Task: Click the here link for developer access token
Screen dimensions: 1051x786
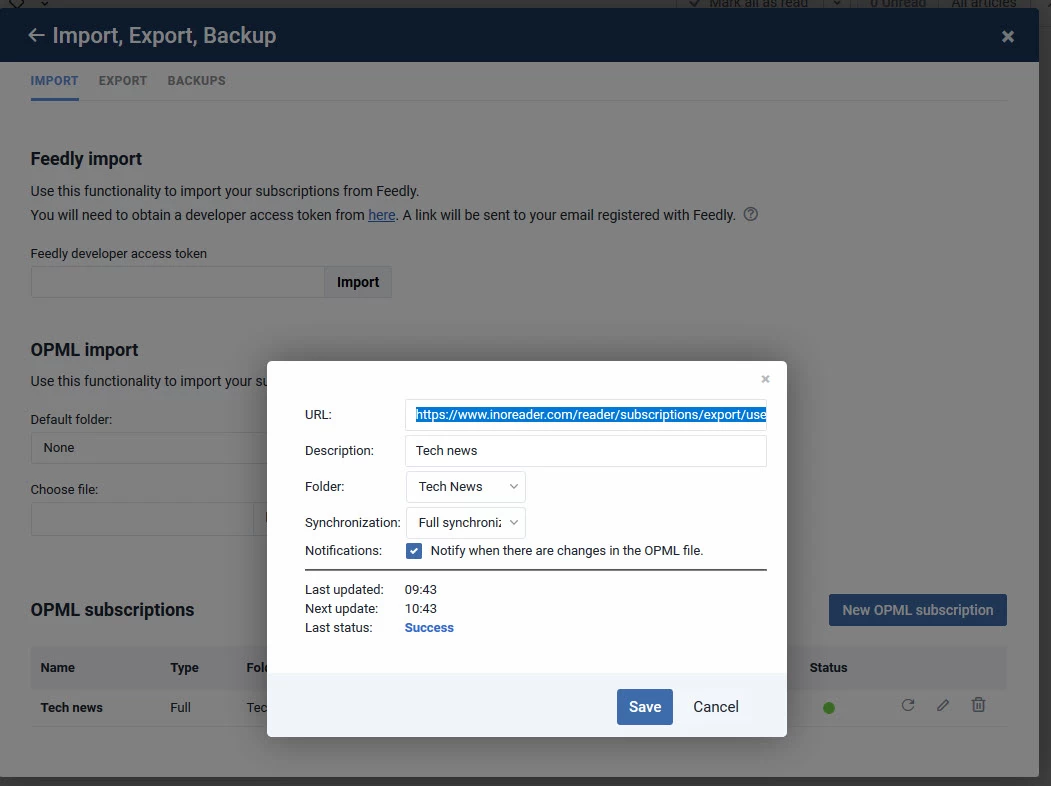Action: pyautogui.click(x=381, y=214)
